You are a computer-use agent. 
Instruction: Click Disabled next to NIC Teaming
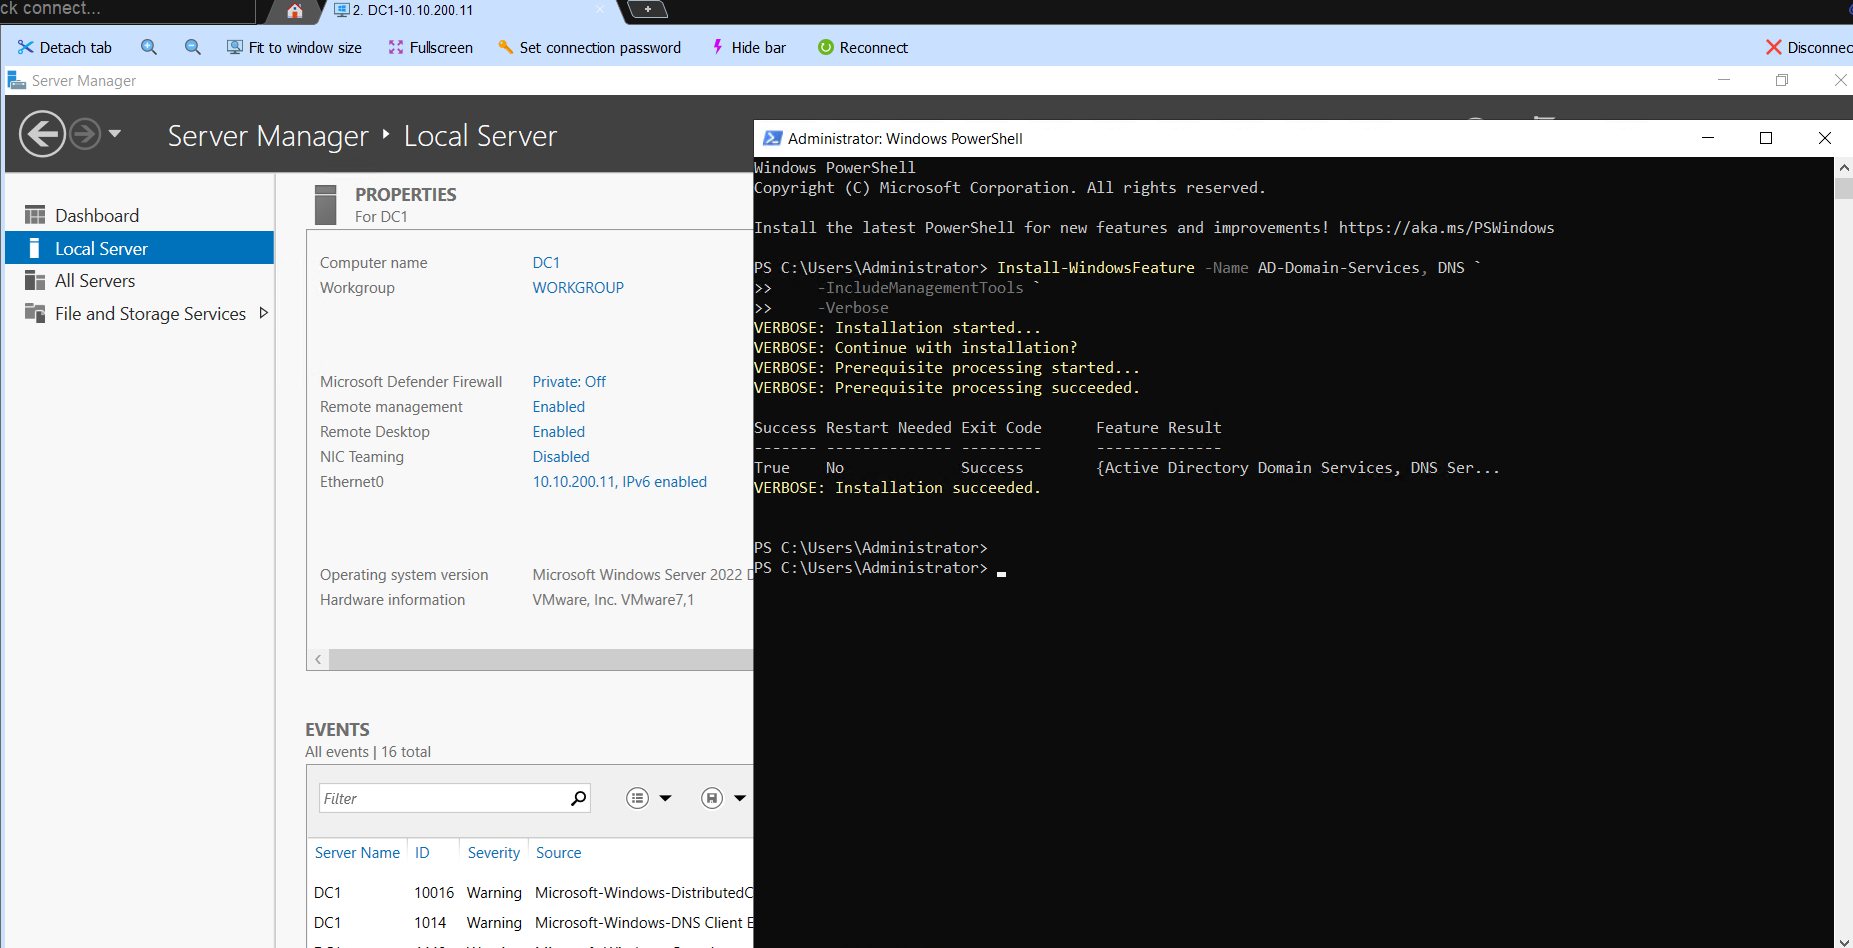click(x=561, y=457)
